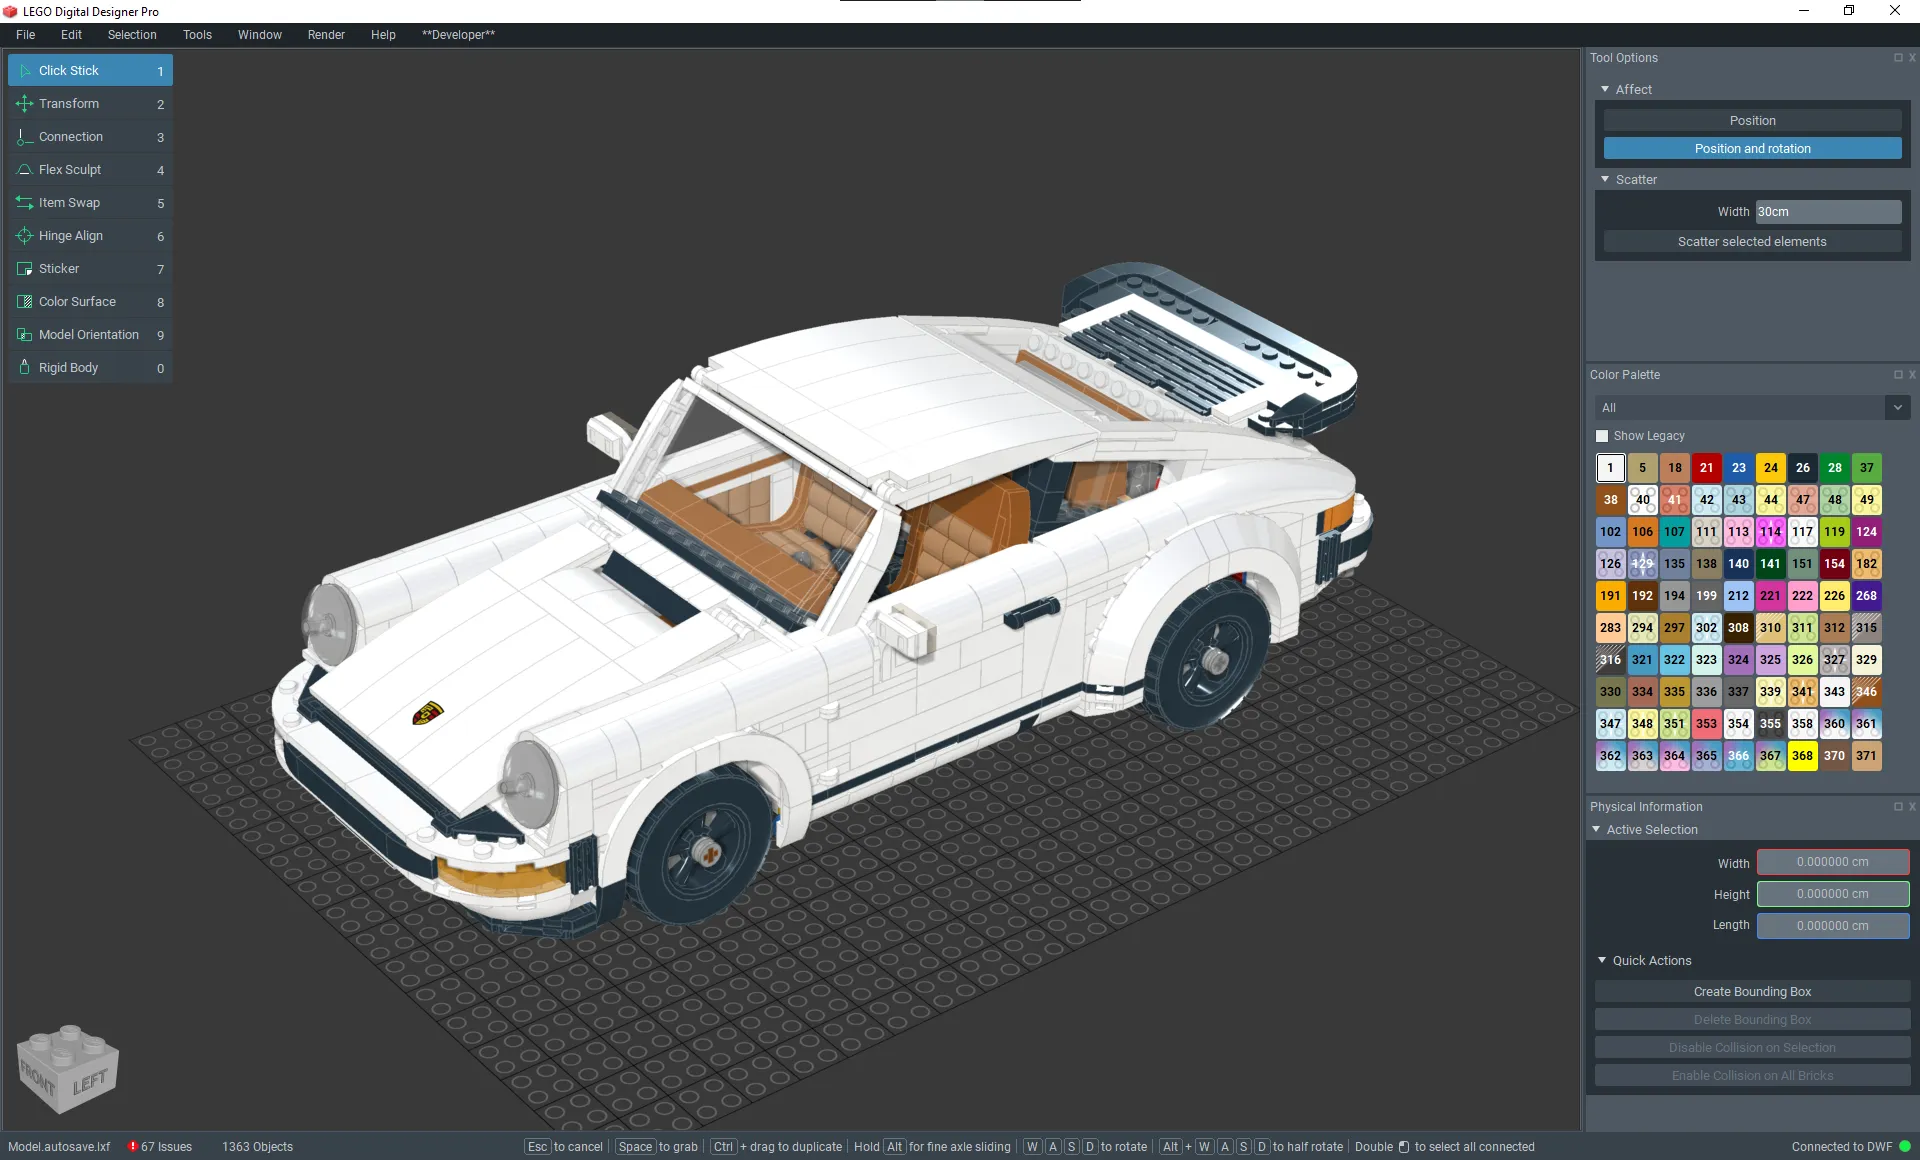Open the Selection menu
The height and width of the screenshot is (1160, 1920).
[132, 35]
